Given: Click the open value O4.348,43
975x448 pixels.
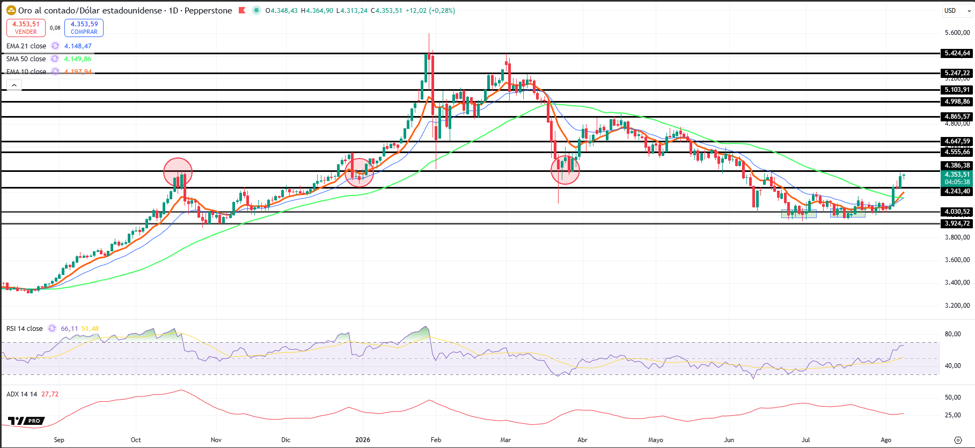Looking at the screenshot, I should click(283, 11).
